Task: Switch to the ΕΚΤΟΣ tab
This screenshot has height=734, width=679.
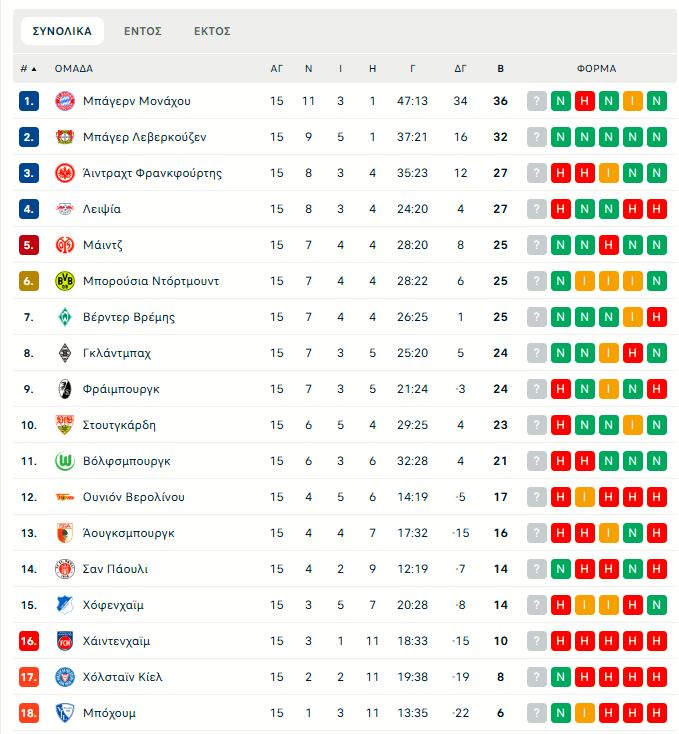Action: coord(212,31)
